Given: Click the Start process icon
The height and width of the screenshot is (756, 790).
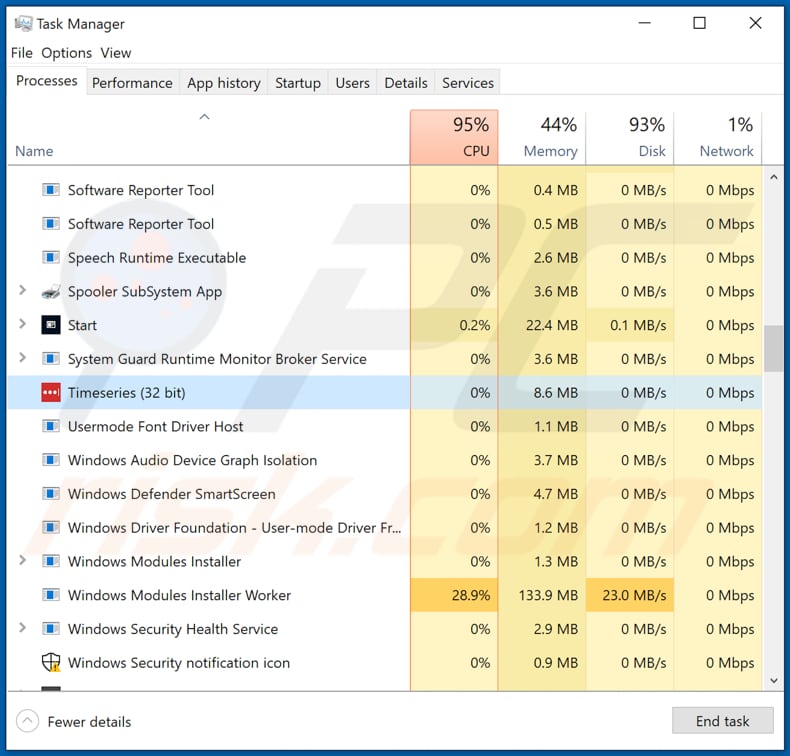Looking at the screenshot, I should 51,325.
